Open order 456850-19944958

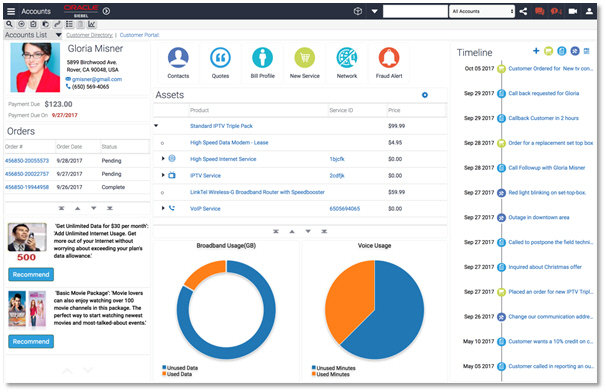(x=27, y=187)
